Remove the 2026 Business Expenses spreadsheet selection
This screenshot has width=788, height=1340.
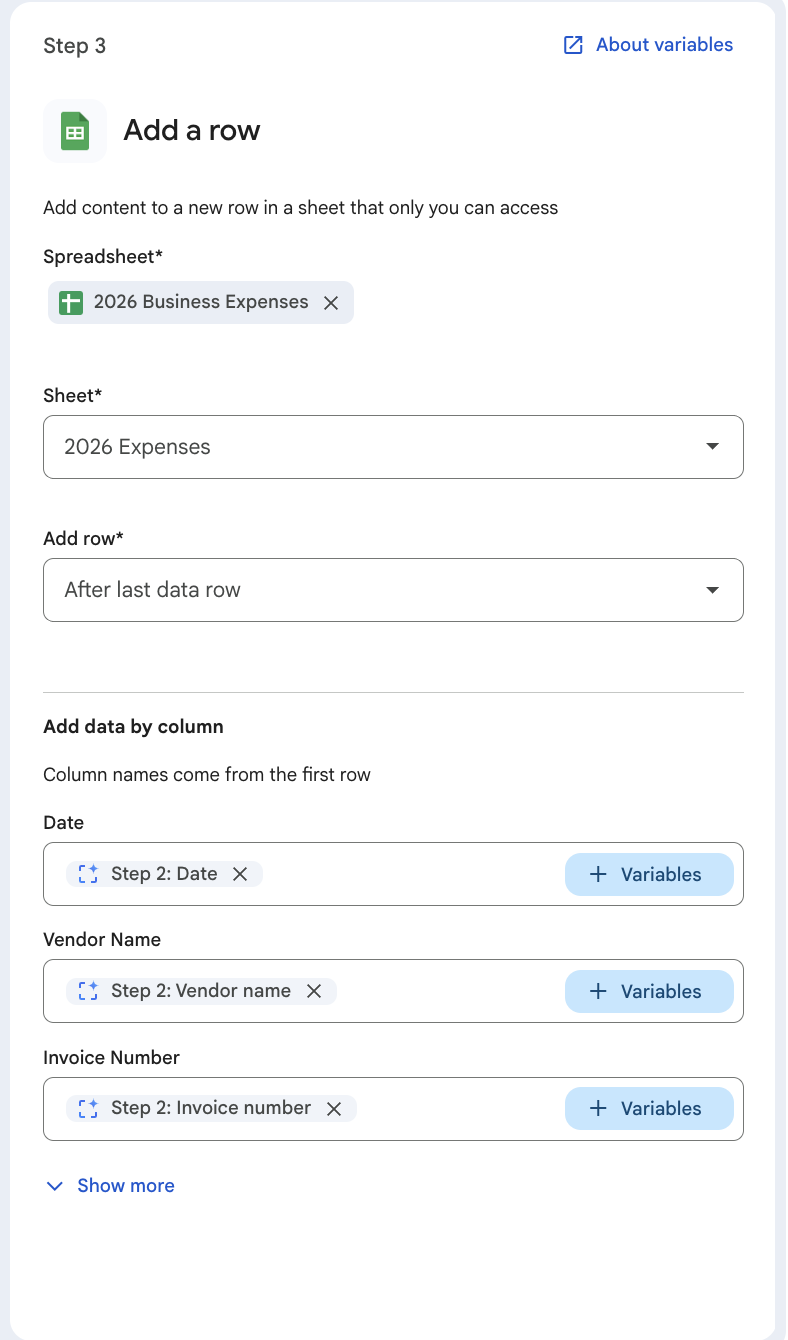331,301
